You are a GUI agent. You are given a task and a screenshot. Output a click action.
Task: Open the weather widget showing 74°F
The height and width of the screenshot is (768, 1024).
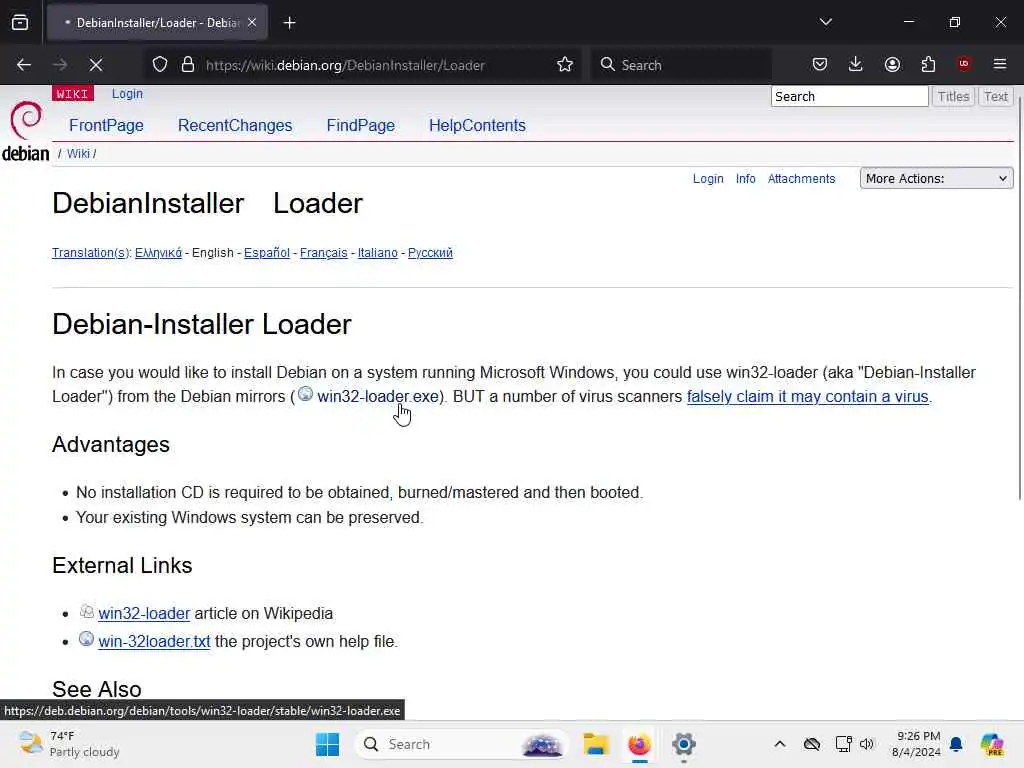[x=69, y=744]
